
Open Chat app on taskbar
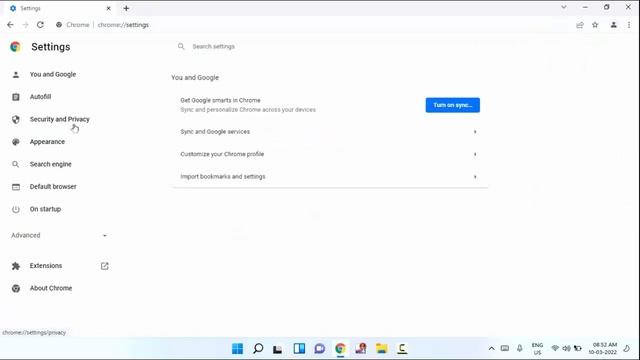coord(320,349)
